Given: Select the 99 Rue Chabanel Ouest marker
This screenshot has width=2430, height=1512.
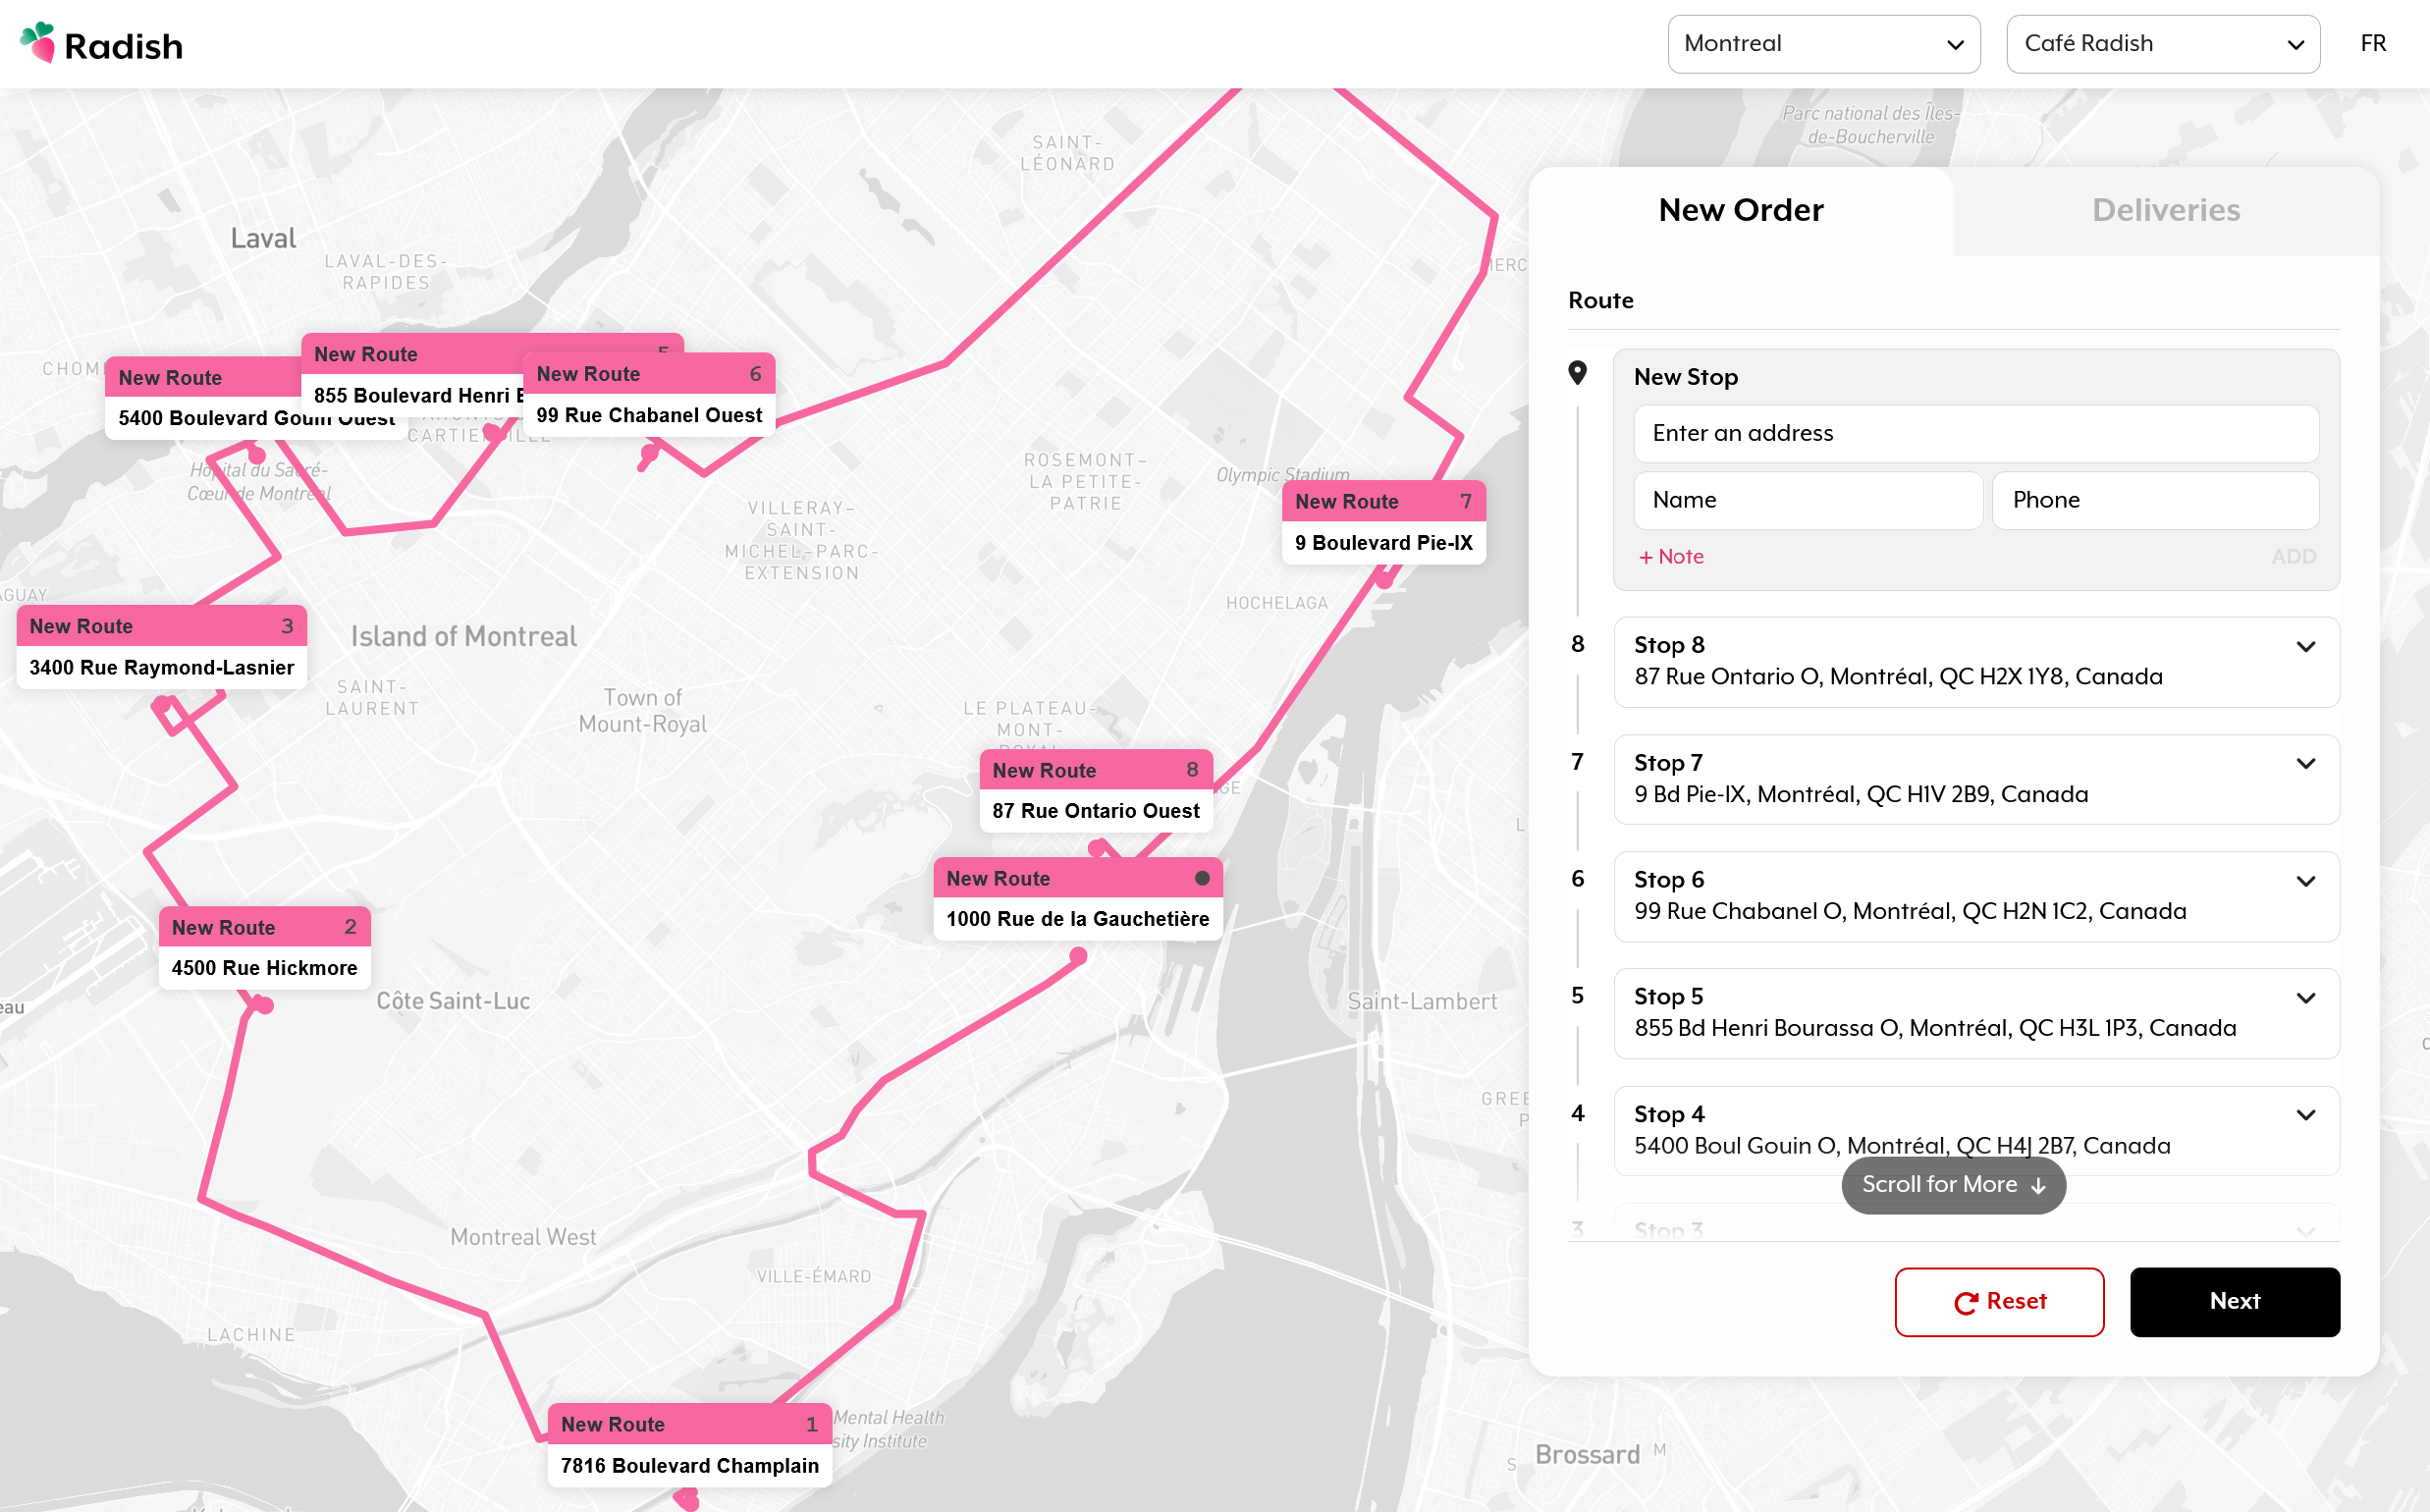Looking at the screenshot, I should pyautogui.click(x=648, y=394).
